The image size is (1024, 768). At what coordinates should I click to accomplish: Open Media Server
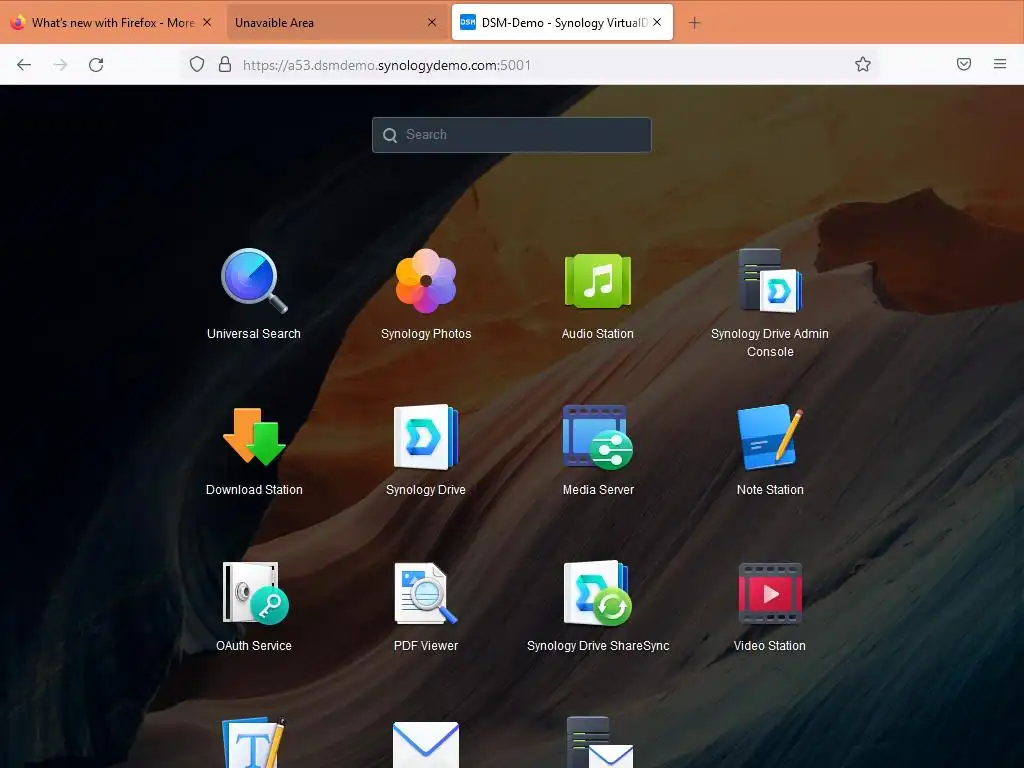tap(598, 437)
